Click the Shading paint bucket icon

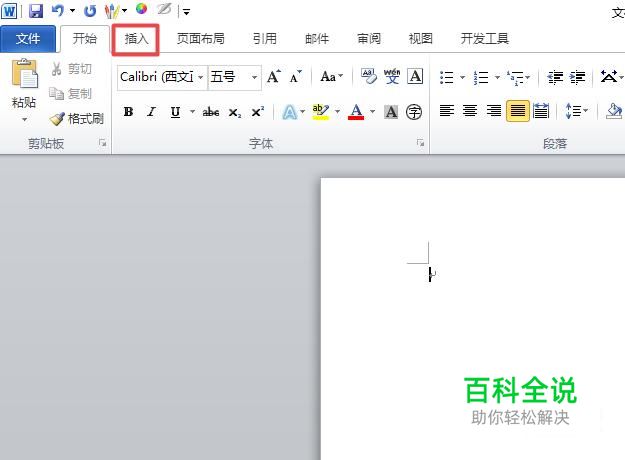614,111
